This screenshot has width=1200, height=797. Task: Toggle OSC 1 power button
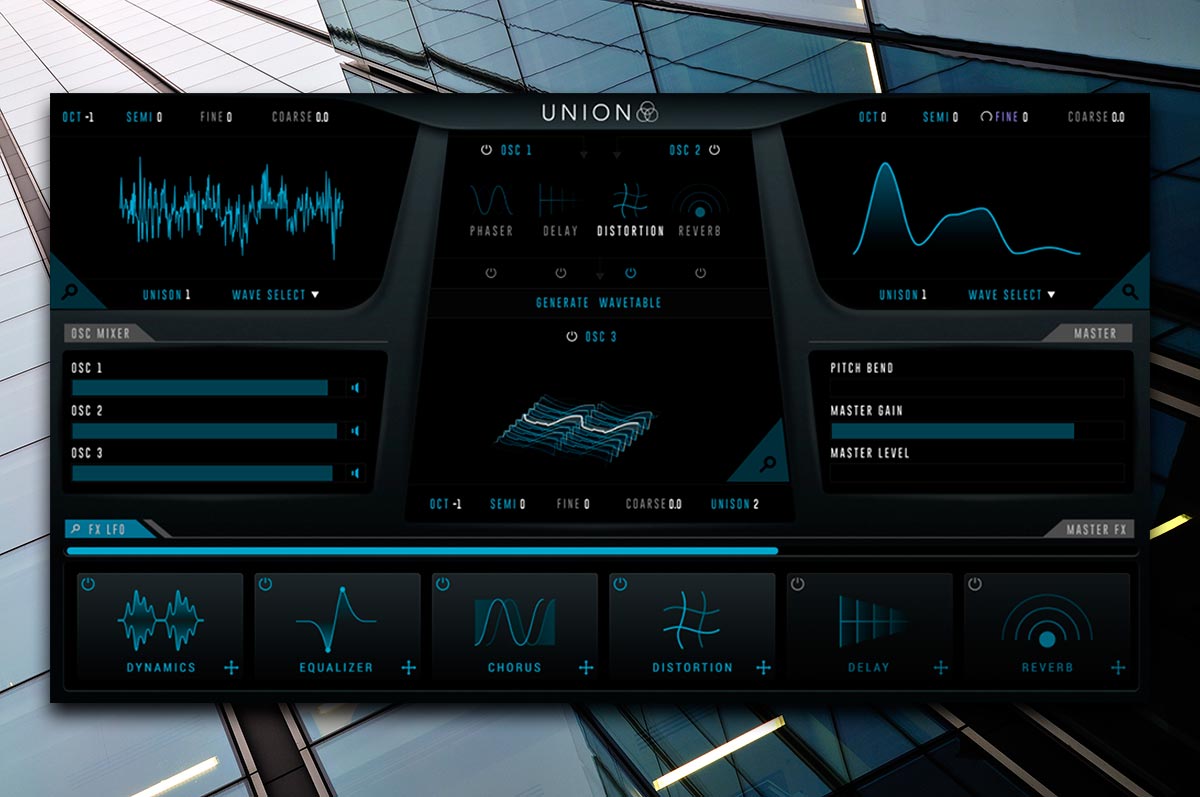click(486, 150)
